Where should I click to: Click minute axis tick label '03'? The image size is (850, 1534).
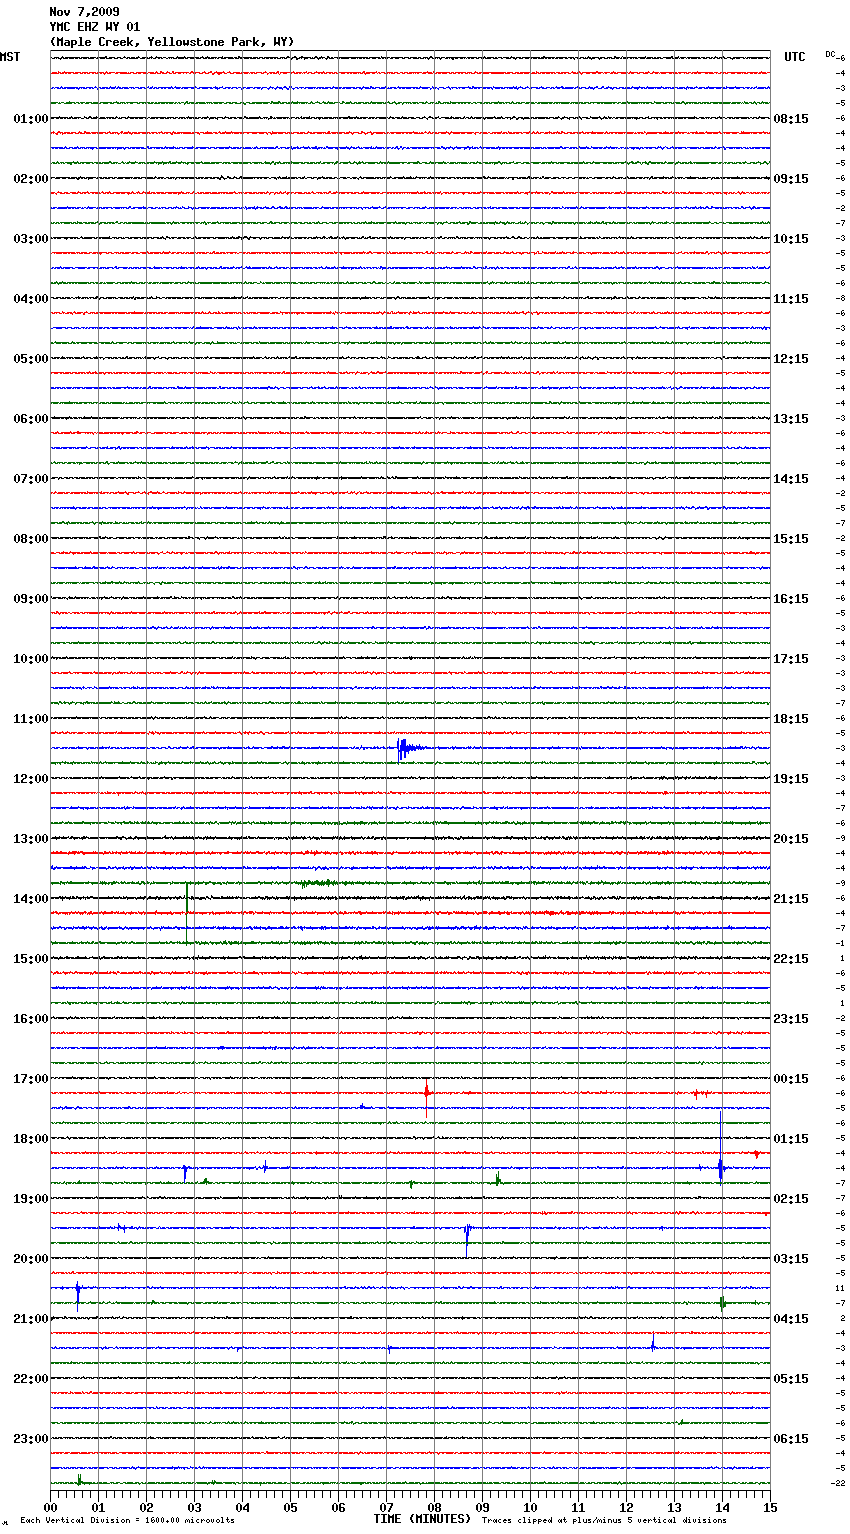194,1507
